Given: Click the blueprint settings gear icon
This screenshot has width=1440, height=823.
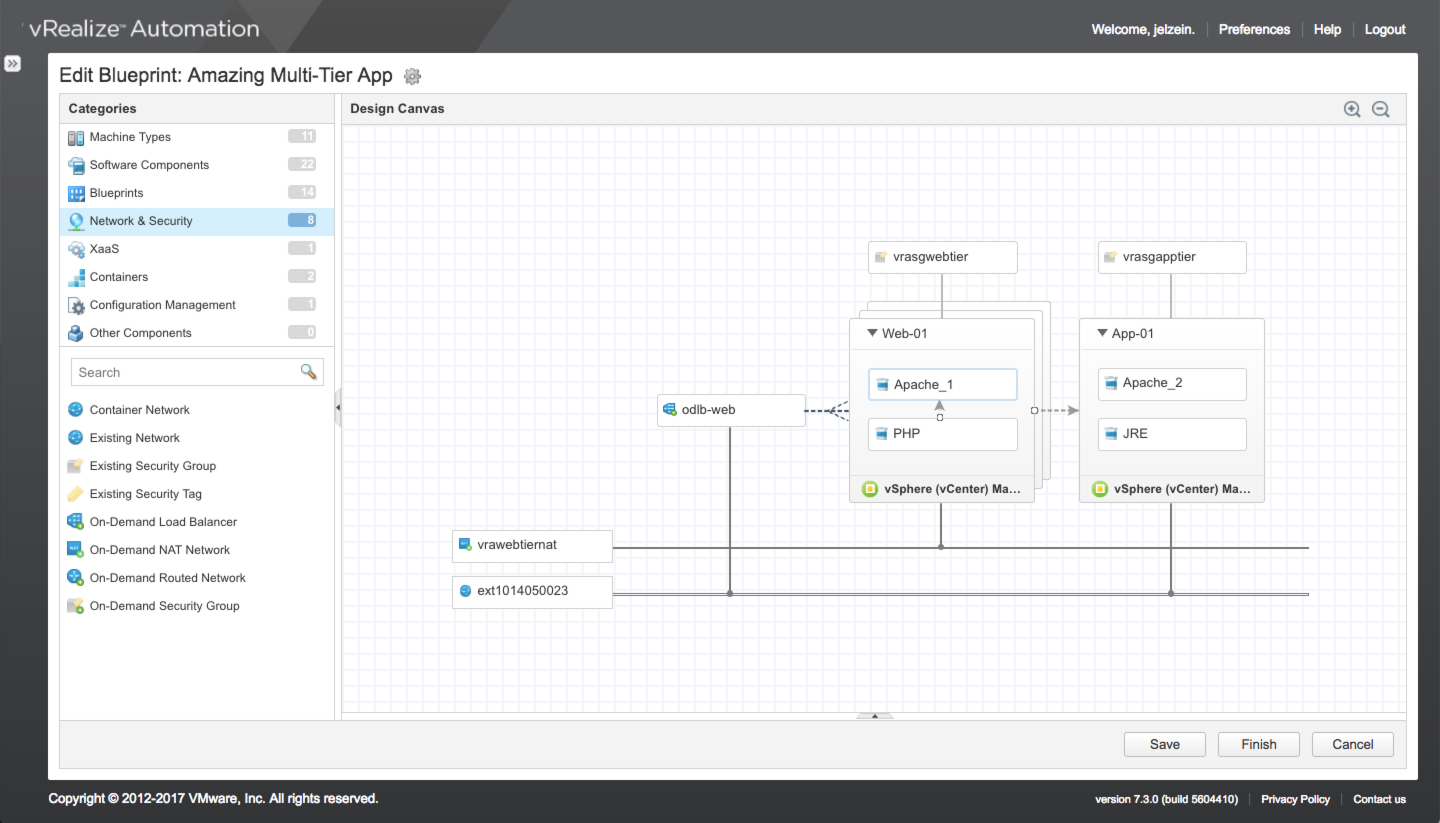Looking at the screenshot, I should click(x=412, y=76).
